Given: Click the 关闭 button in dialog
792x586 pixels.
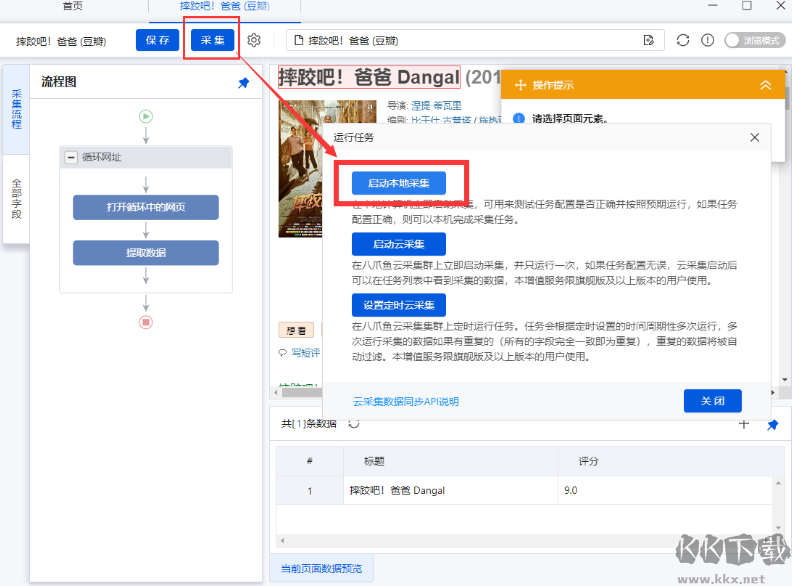Looking at the screenshot, I should [x=712, y=401].
